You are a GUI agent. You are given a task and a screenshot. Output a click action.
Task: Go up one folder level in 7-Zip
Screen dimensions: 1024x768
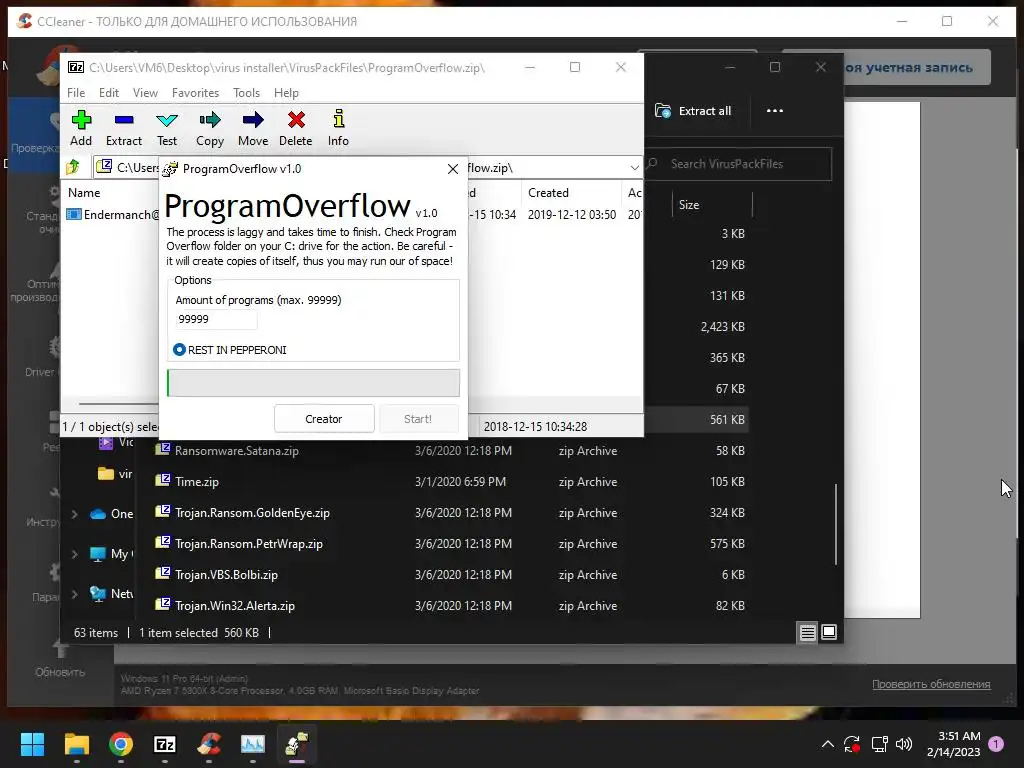pos(73,167)
